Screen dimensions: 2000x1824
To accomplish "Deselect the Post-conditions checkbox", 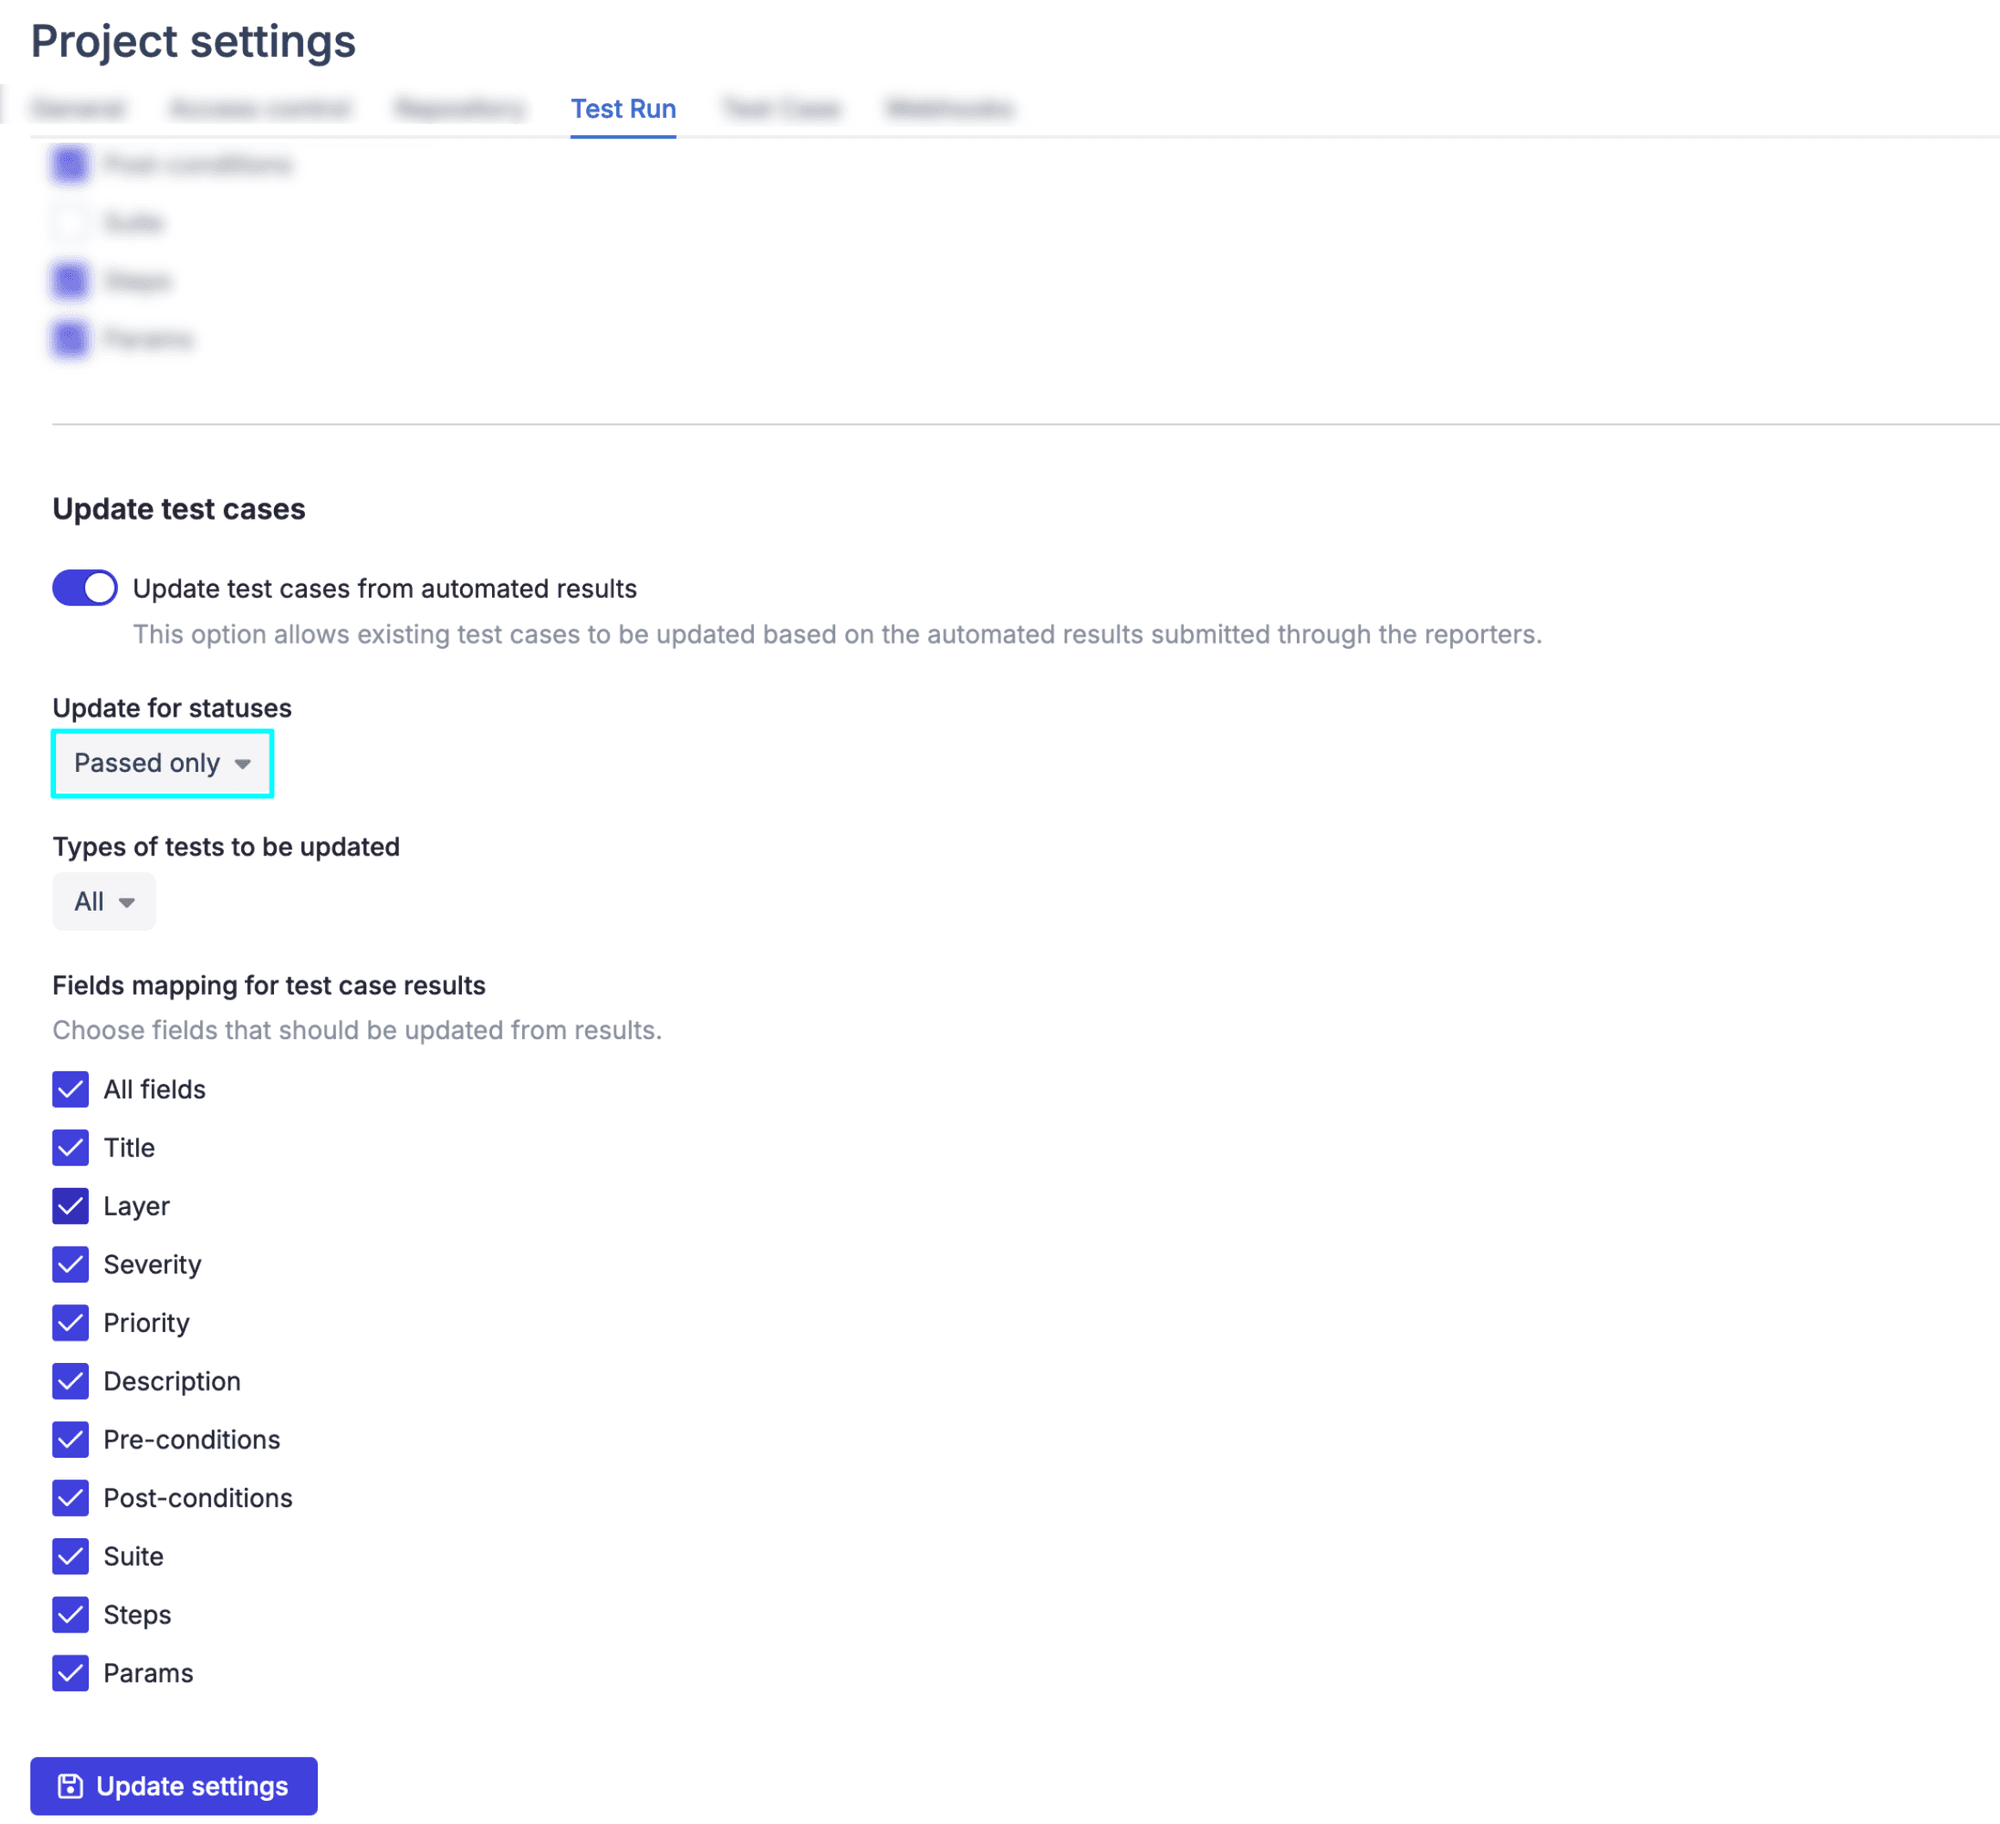I will pos(70,1497).
